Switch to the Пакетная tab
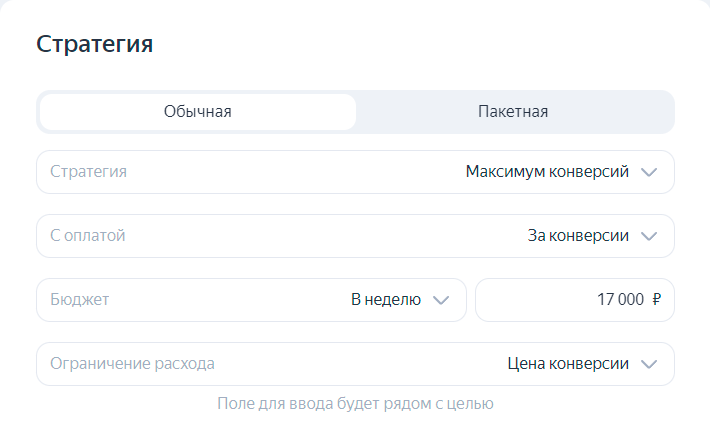The image size is (710, 429). point(513,112)
